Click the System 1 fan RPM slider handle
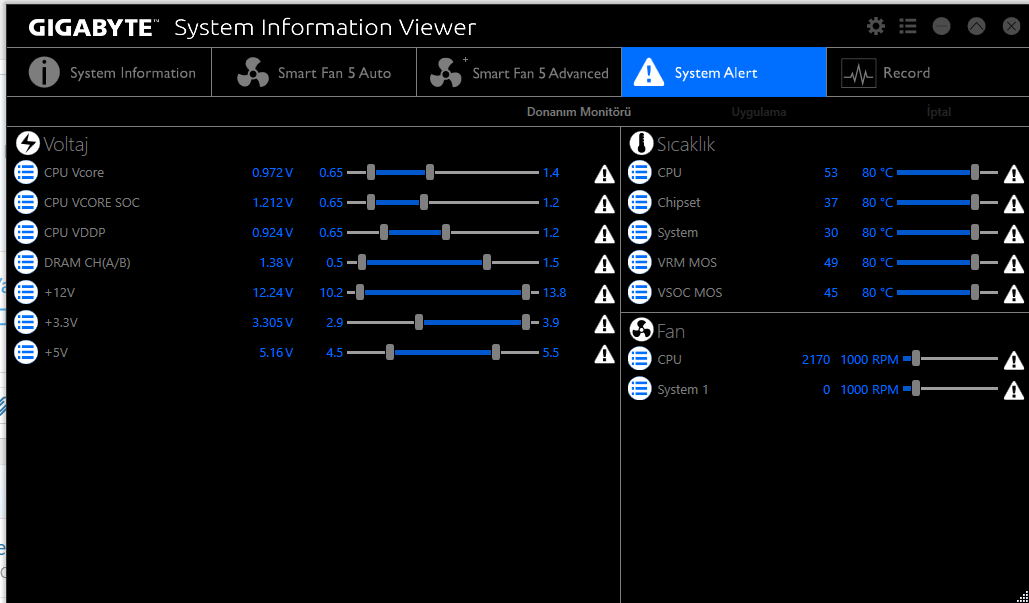The image size is (1029, 603). point(915,389)
